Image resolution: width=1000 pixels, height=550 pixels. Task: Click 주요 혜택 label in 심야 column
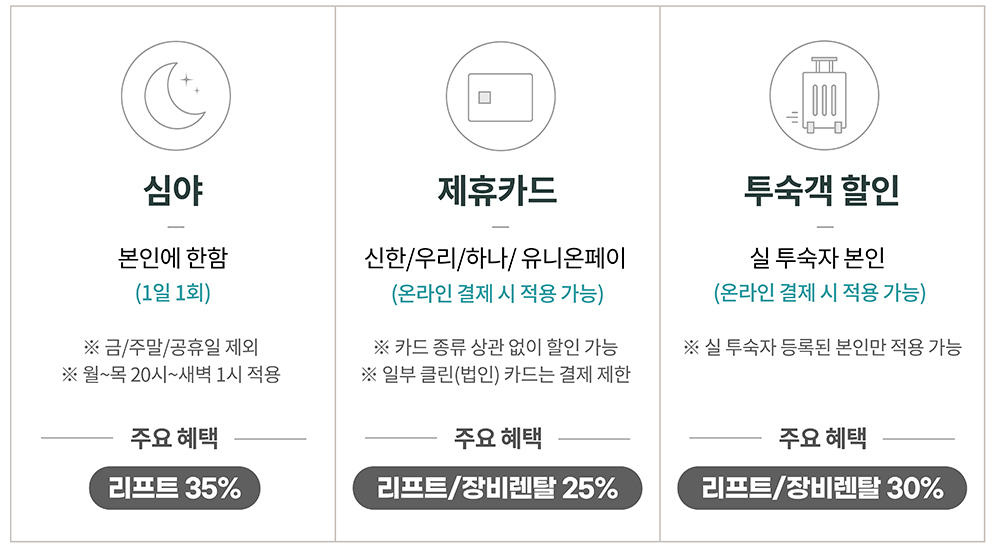pyautogui.click(x=173, y=438)
